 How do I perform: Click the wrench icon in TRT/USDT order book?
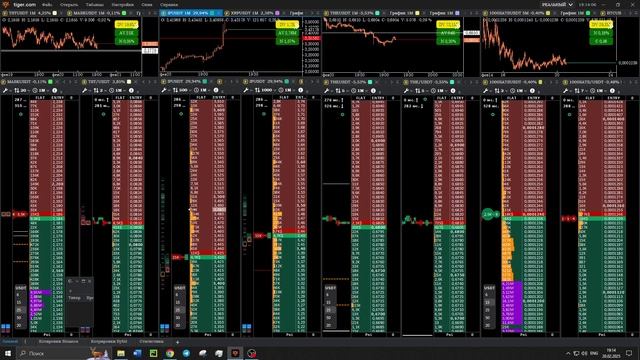[85, 90]
